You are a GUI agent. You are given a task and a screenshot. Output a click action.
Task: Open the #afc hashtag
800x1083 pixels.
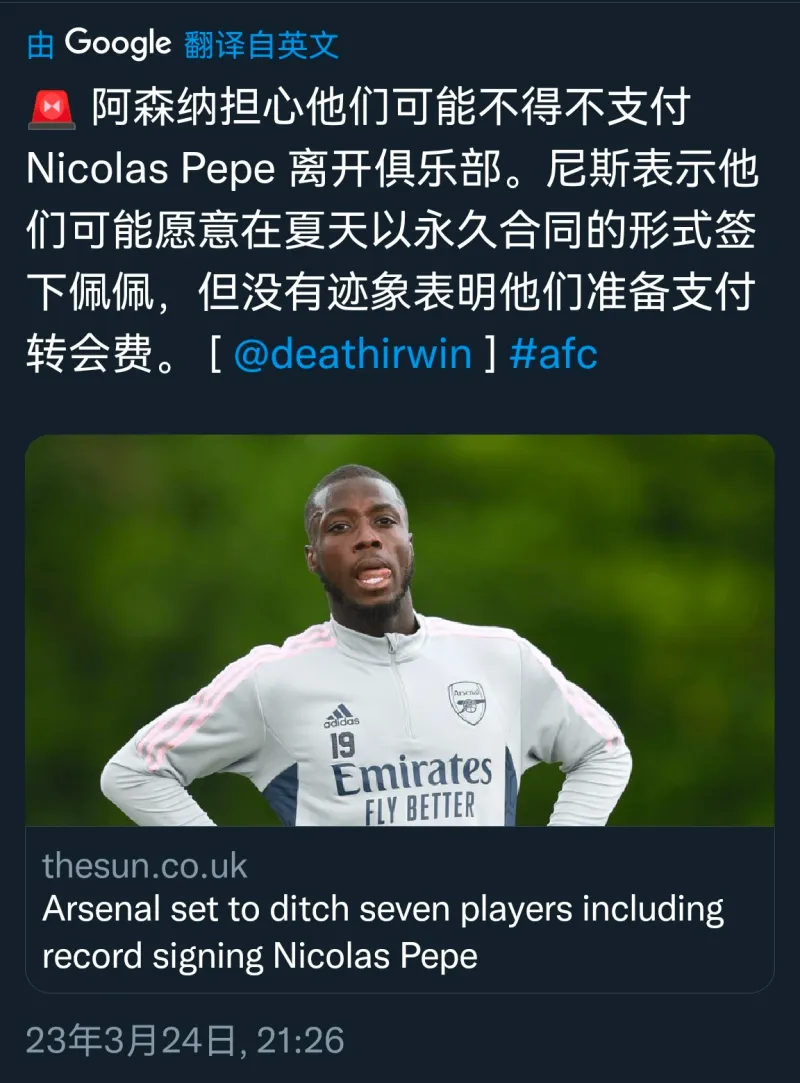pyautogui.click(x=553, y=354)
